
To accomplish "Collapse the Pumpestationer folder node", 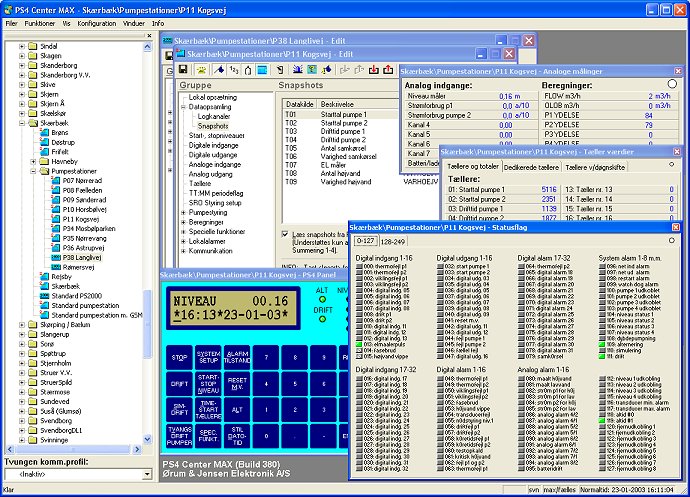I will pyautogui.click(x=33, y=171).
